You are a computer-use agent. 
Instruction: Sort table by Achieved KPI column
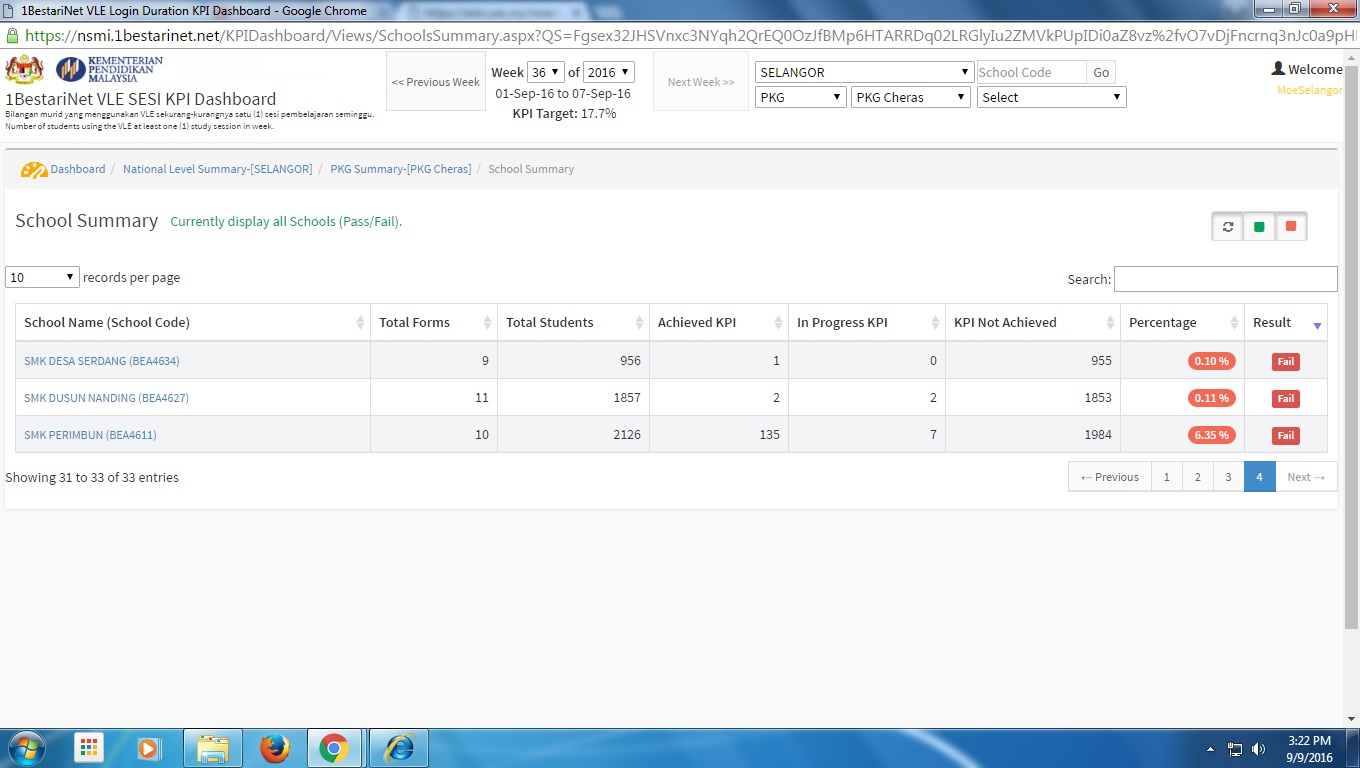point(719,323)
